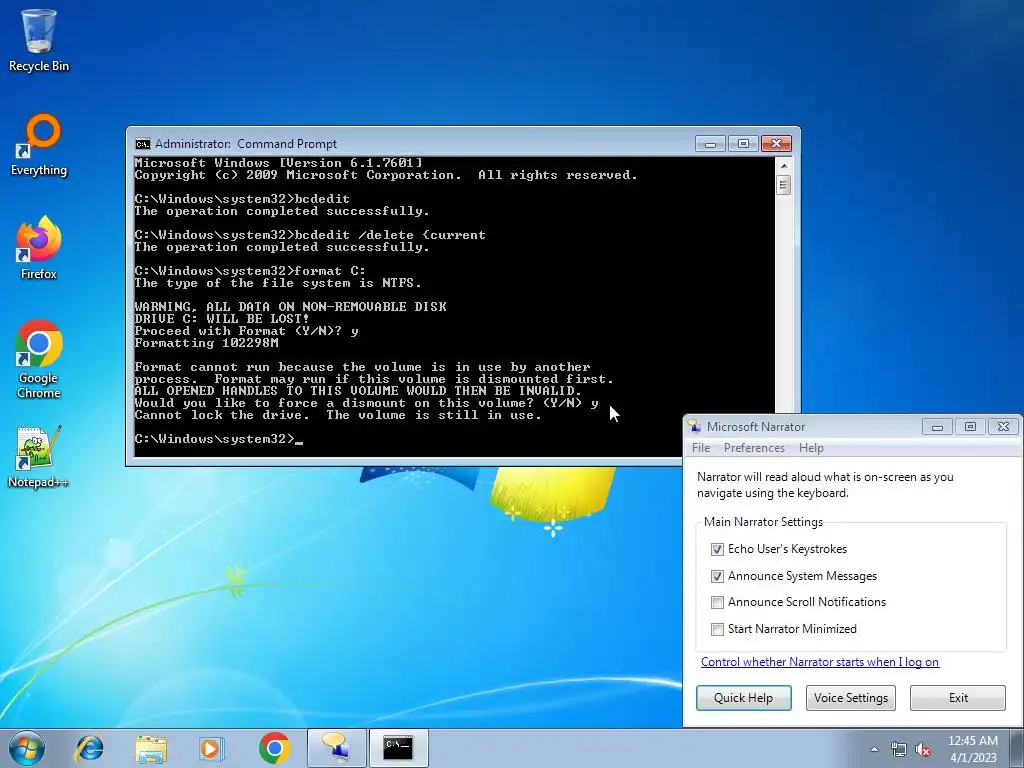1024x768 pixels.
Task: Click Command Prompt scrollbar up arrow
Action: [784, 166]
